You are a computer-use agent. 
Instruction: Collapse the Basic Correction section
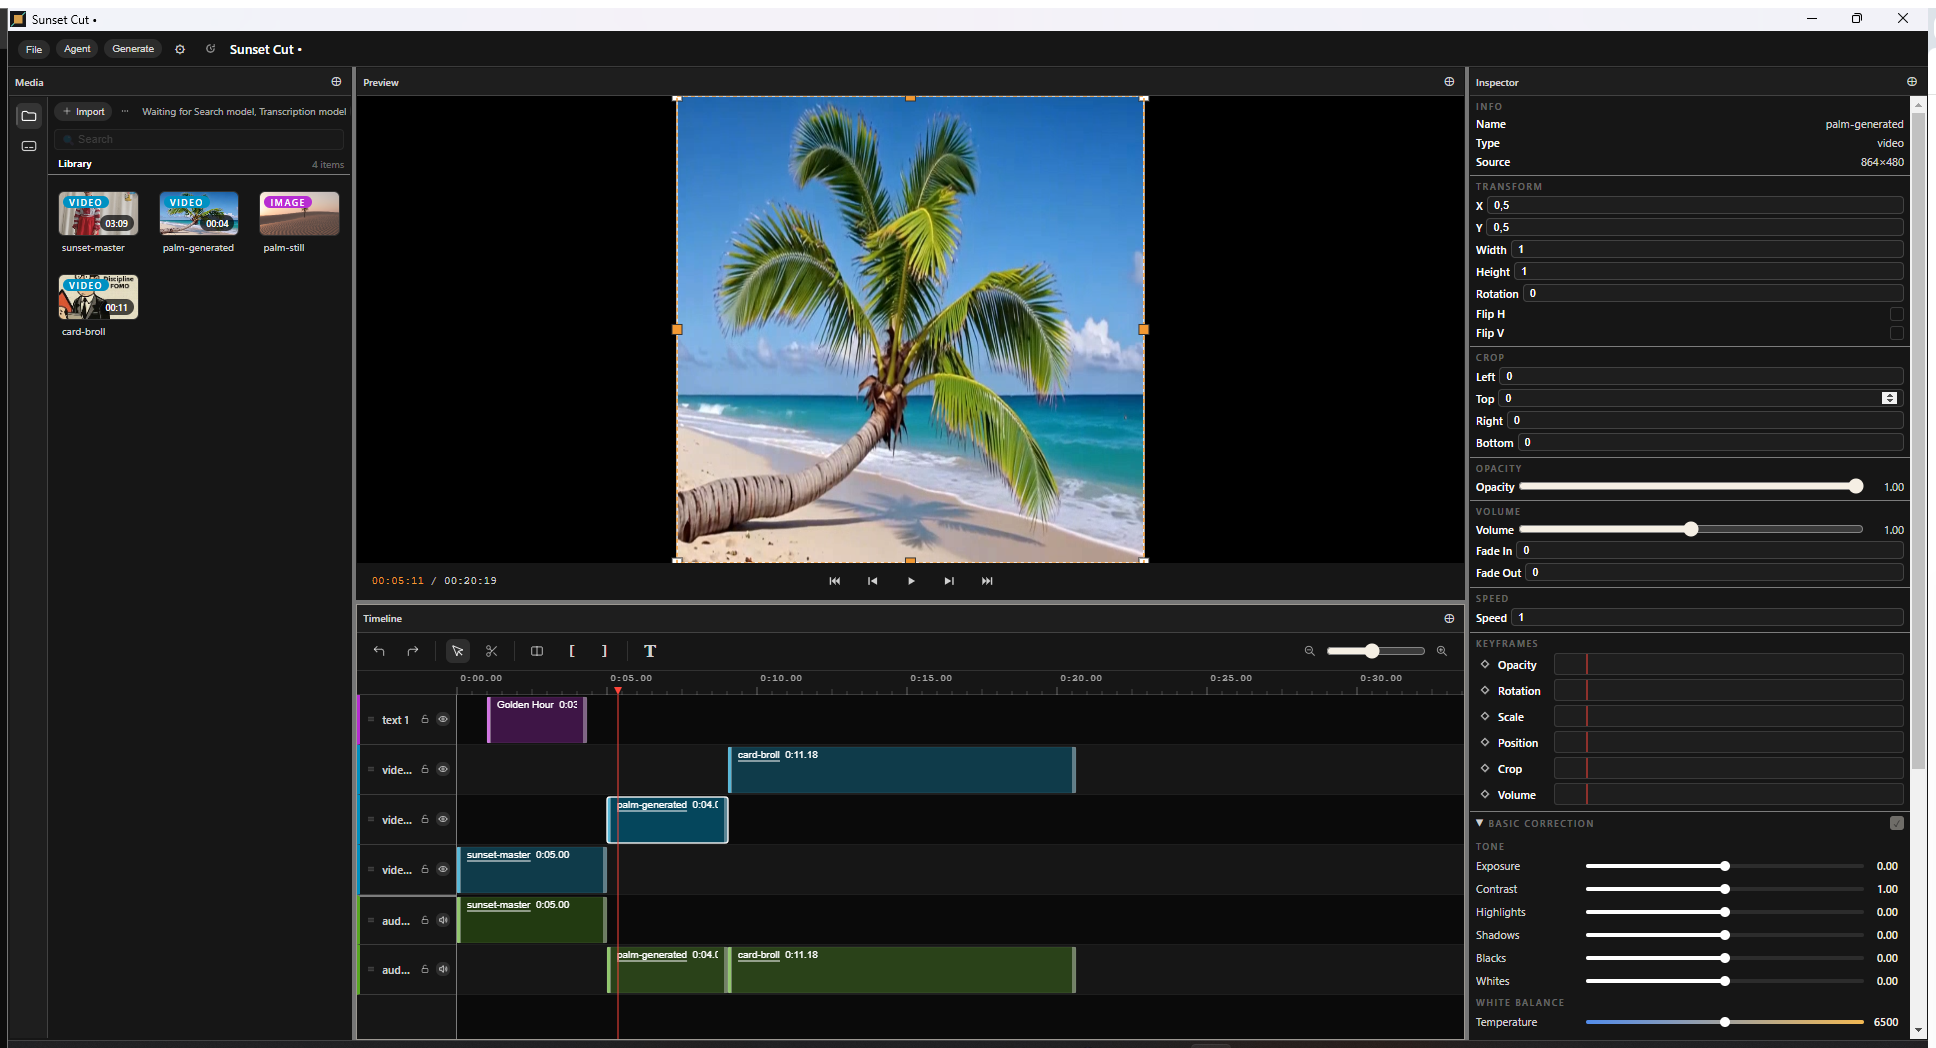coord(1480,823)
